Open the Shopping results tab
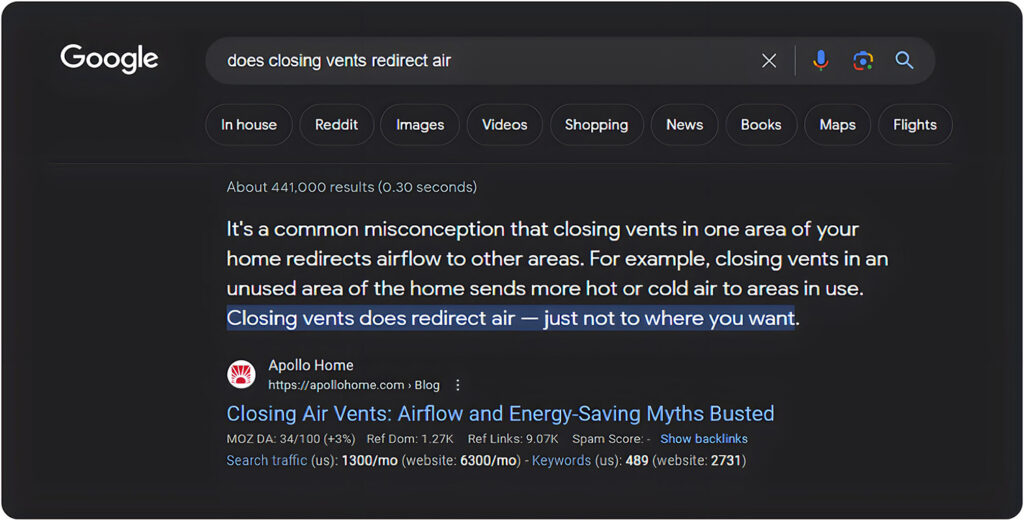This screenshot has width=1024, height=520. 596,125
